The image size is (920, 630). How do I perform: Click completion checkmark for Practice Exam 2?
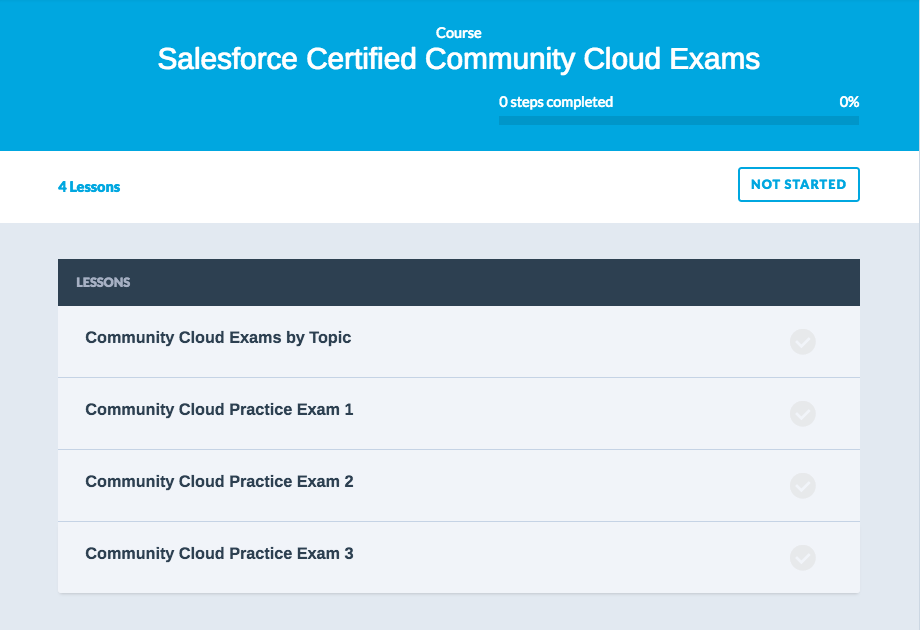click(x=802, y=486)
